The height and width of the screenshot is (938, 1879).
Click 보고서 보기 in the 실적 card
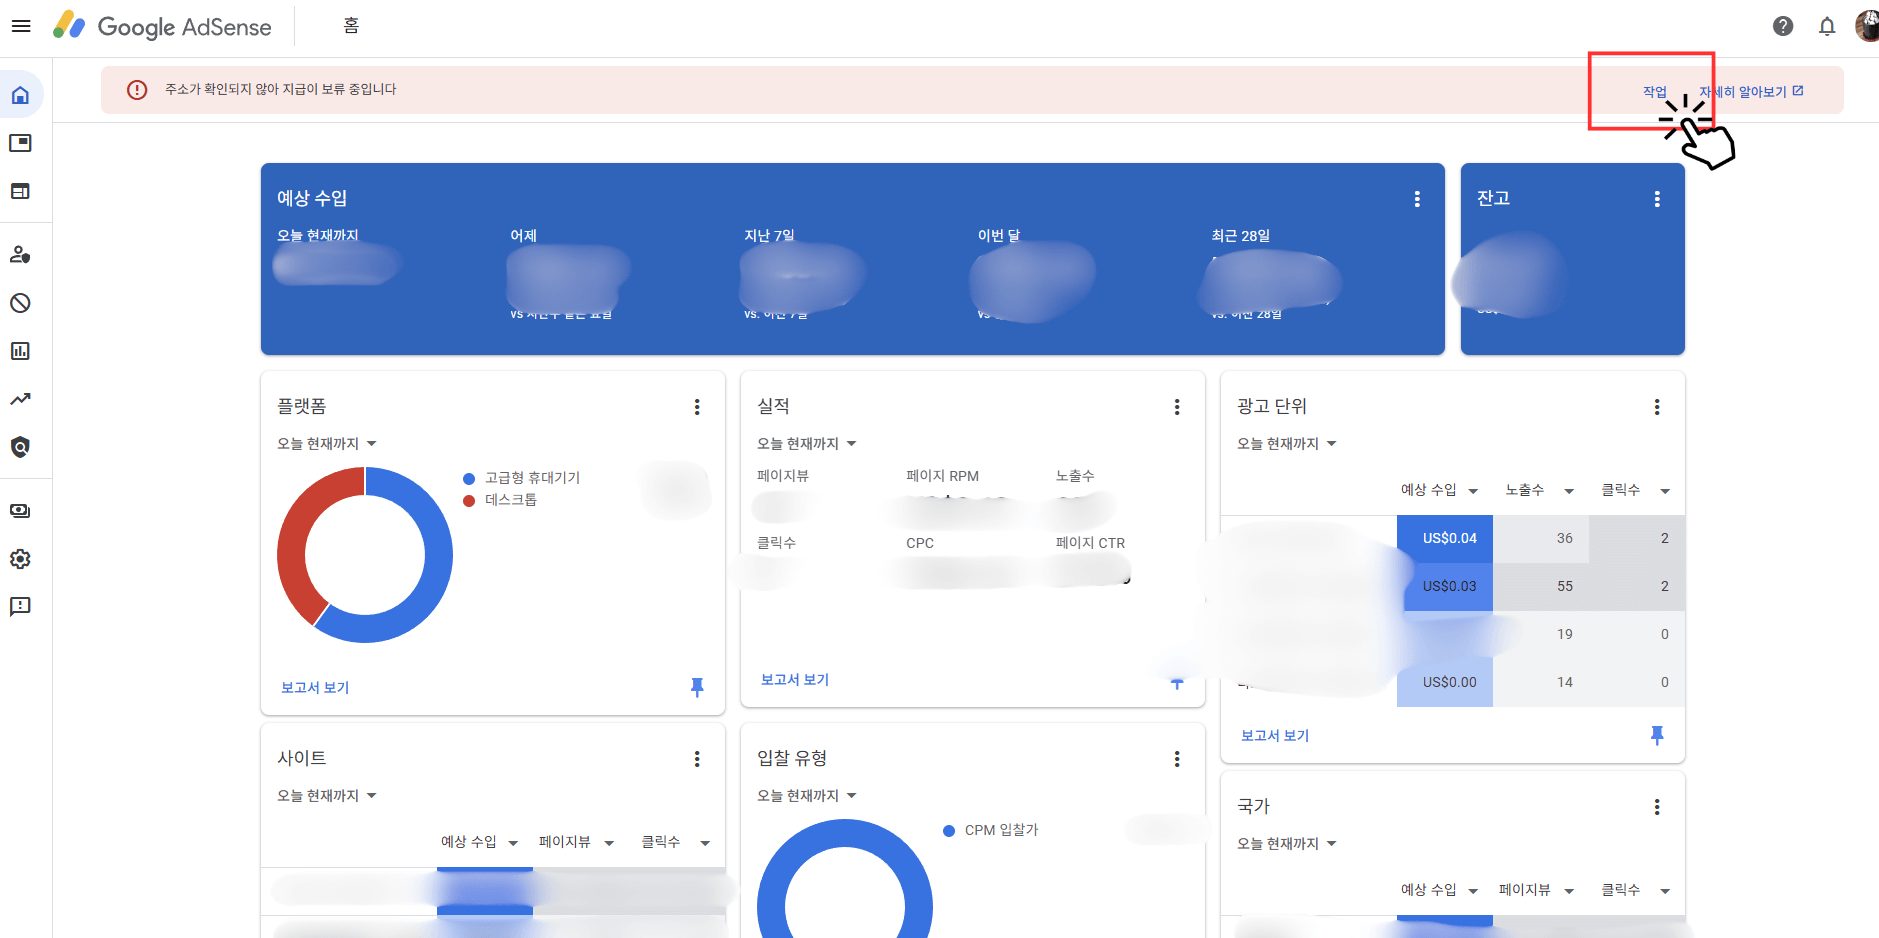[793, 679]
